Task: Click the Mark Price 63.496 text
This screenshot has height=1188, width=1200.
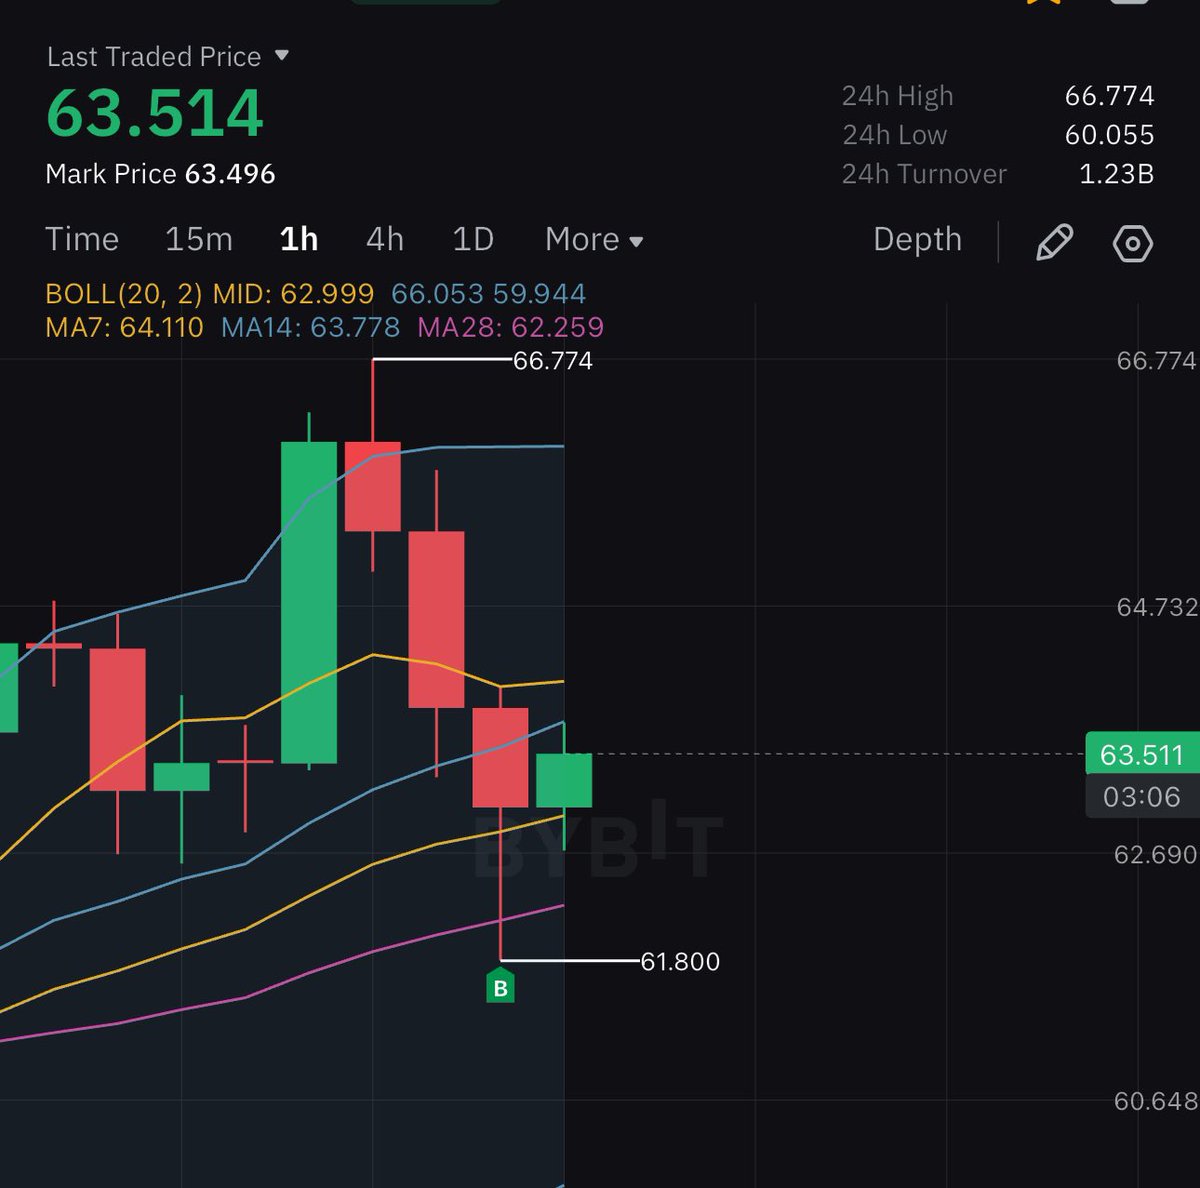Action: [x=160, y=174]
